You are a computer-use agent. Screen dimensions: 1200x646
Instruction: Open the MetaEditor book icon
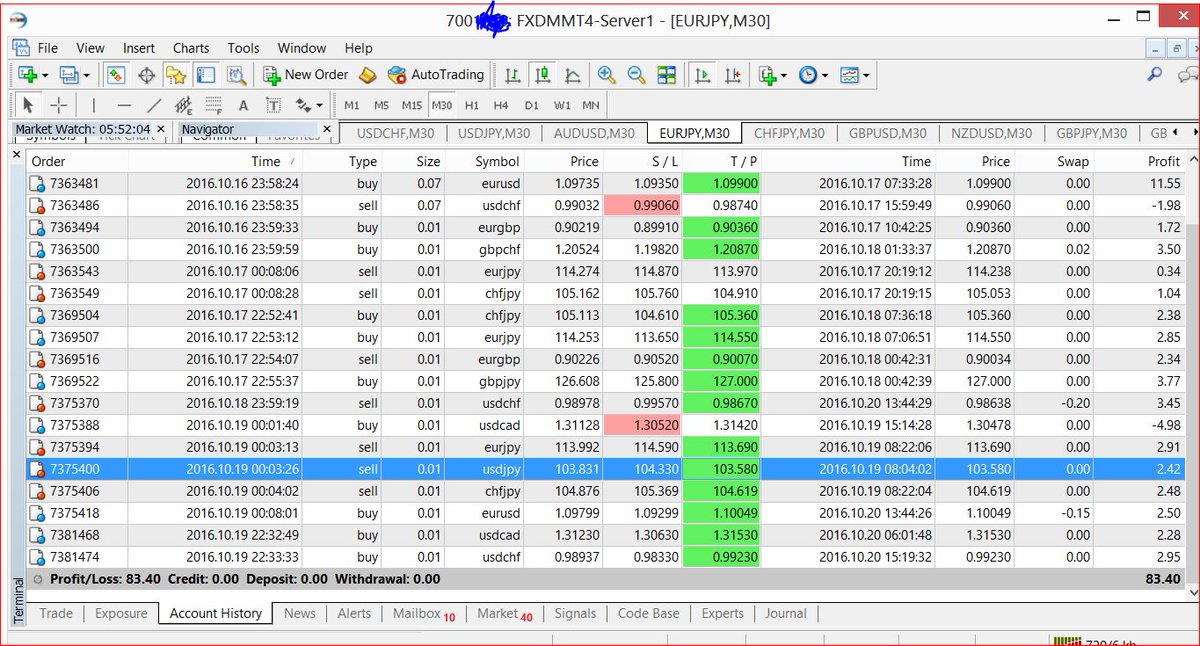(x=367, y=74)
